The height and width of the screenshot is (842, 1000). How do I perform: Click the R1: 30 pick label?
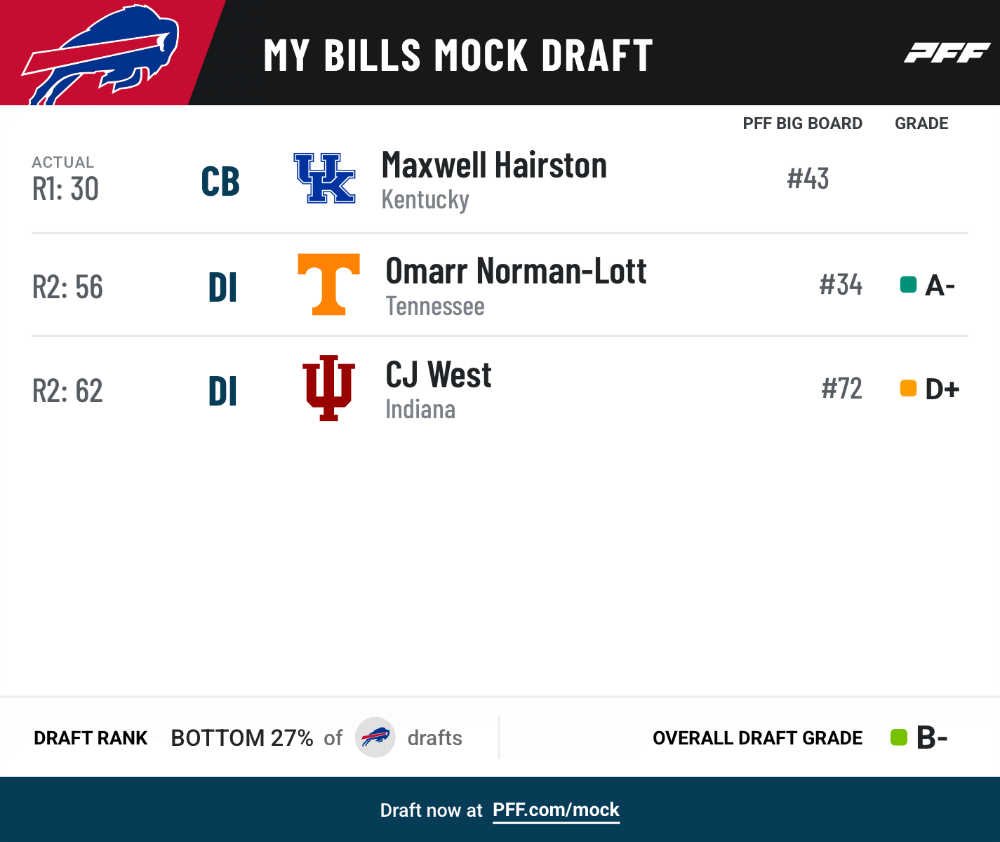[66, 189]
